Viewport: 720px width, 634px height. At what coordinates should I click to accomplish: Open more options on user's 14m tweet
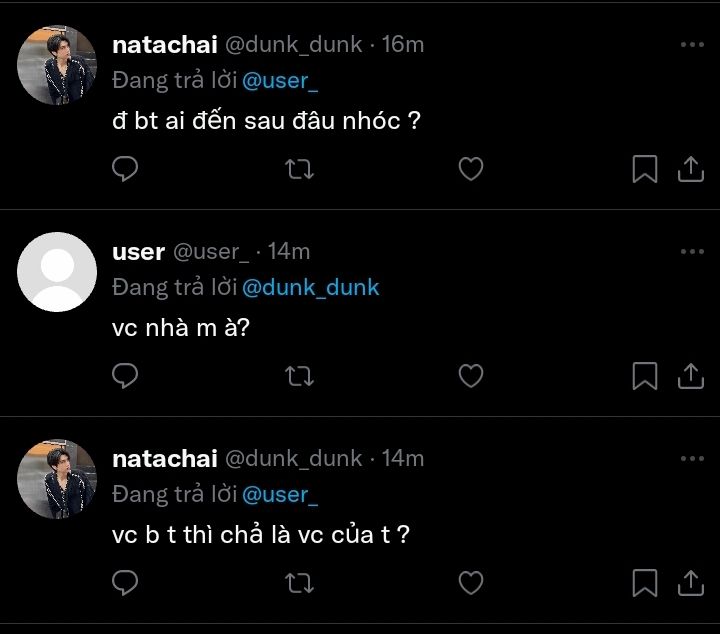pos(692,252)
